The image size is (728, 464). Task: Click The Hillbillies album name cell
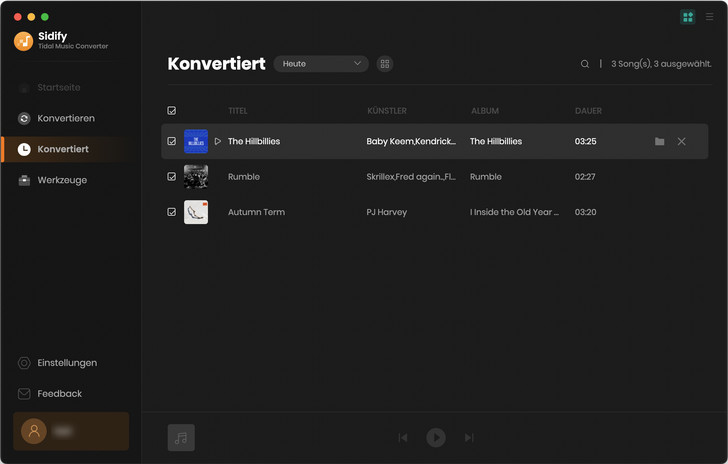coord(496,141)
